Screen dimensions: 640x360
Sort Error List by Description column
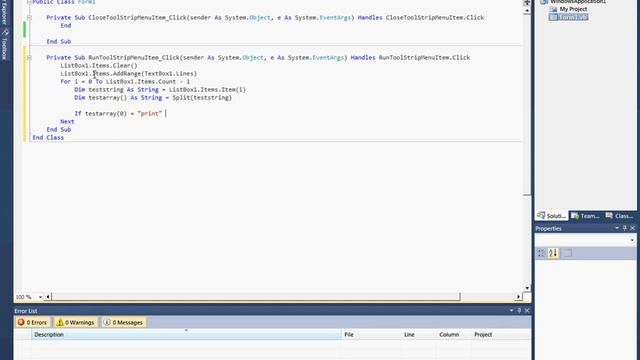tap(187, 334)
